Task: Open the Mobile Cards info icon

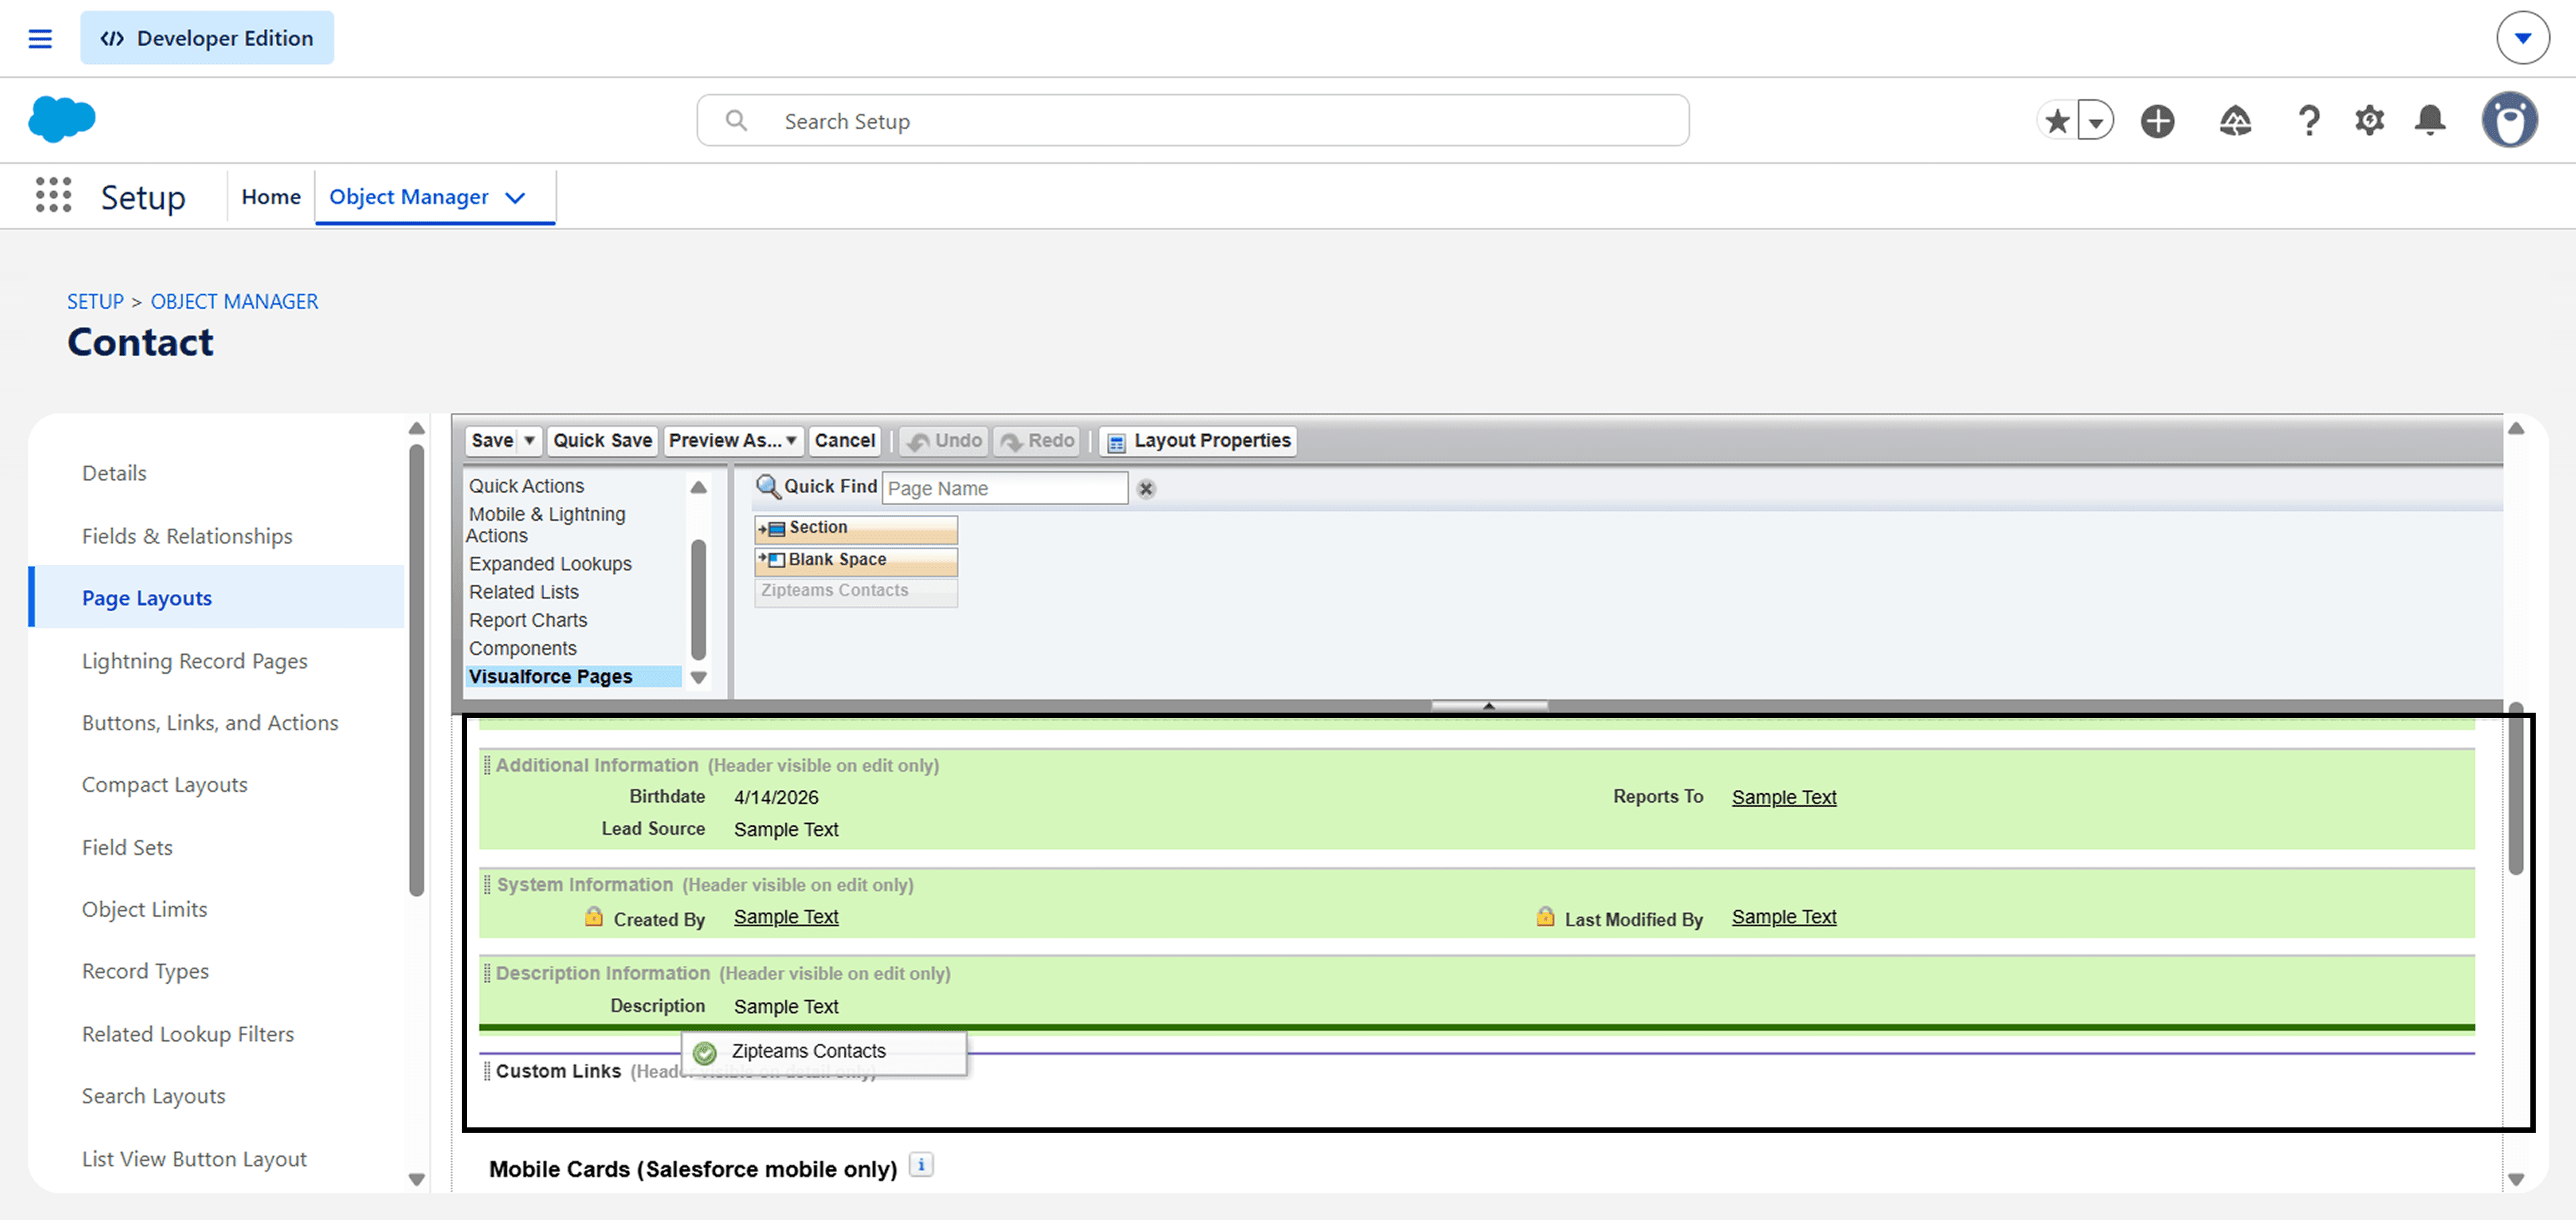Action: 921,1165
